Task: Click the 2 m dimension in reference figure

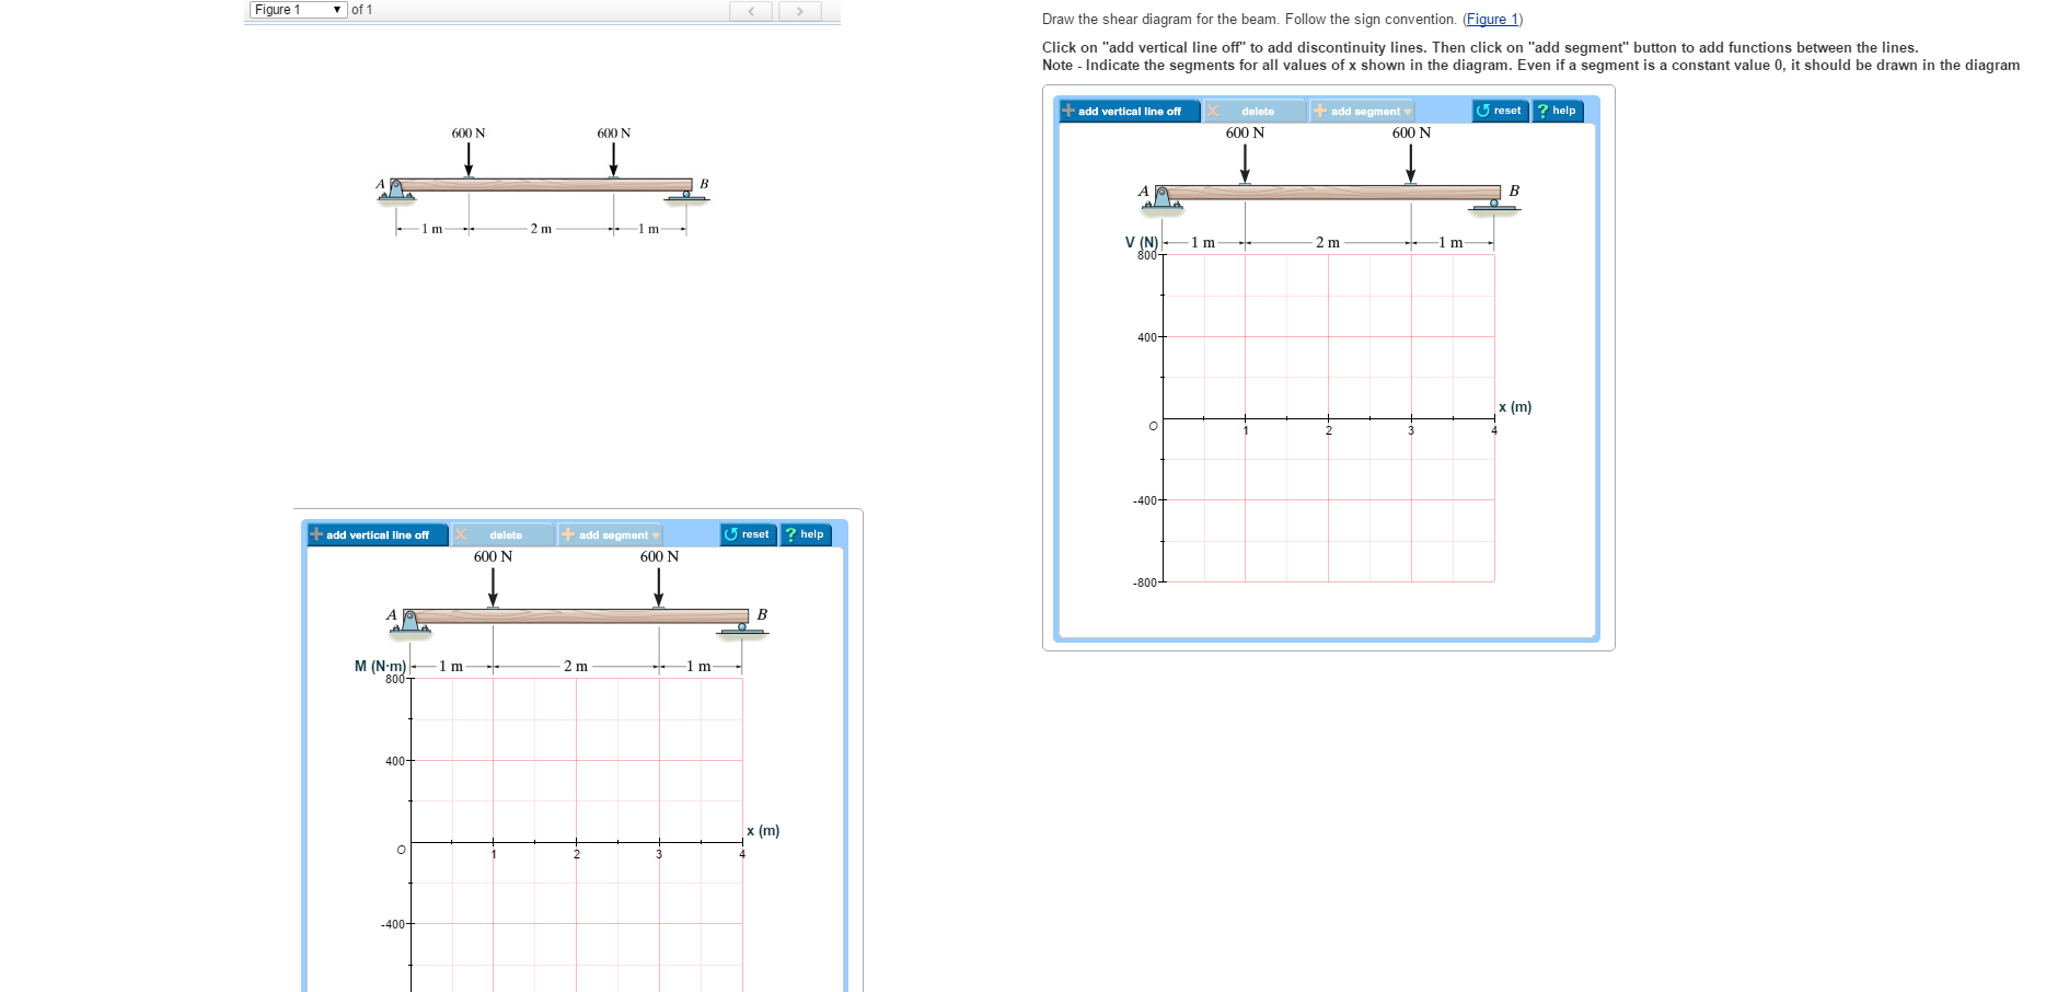Action: pos(541,229)
